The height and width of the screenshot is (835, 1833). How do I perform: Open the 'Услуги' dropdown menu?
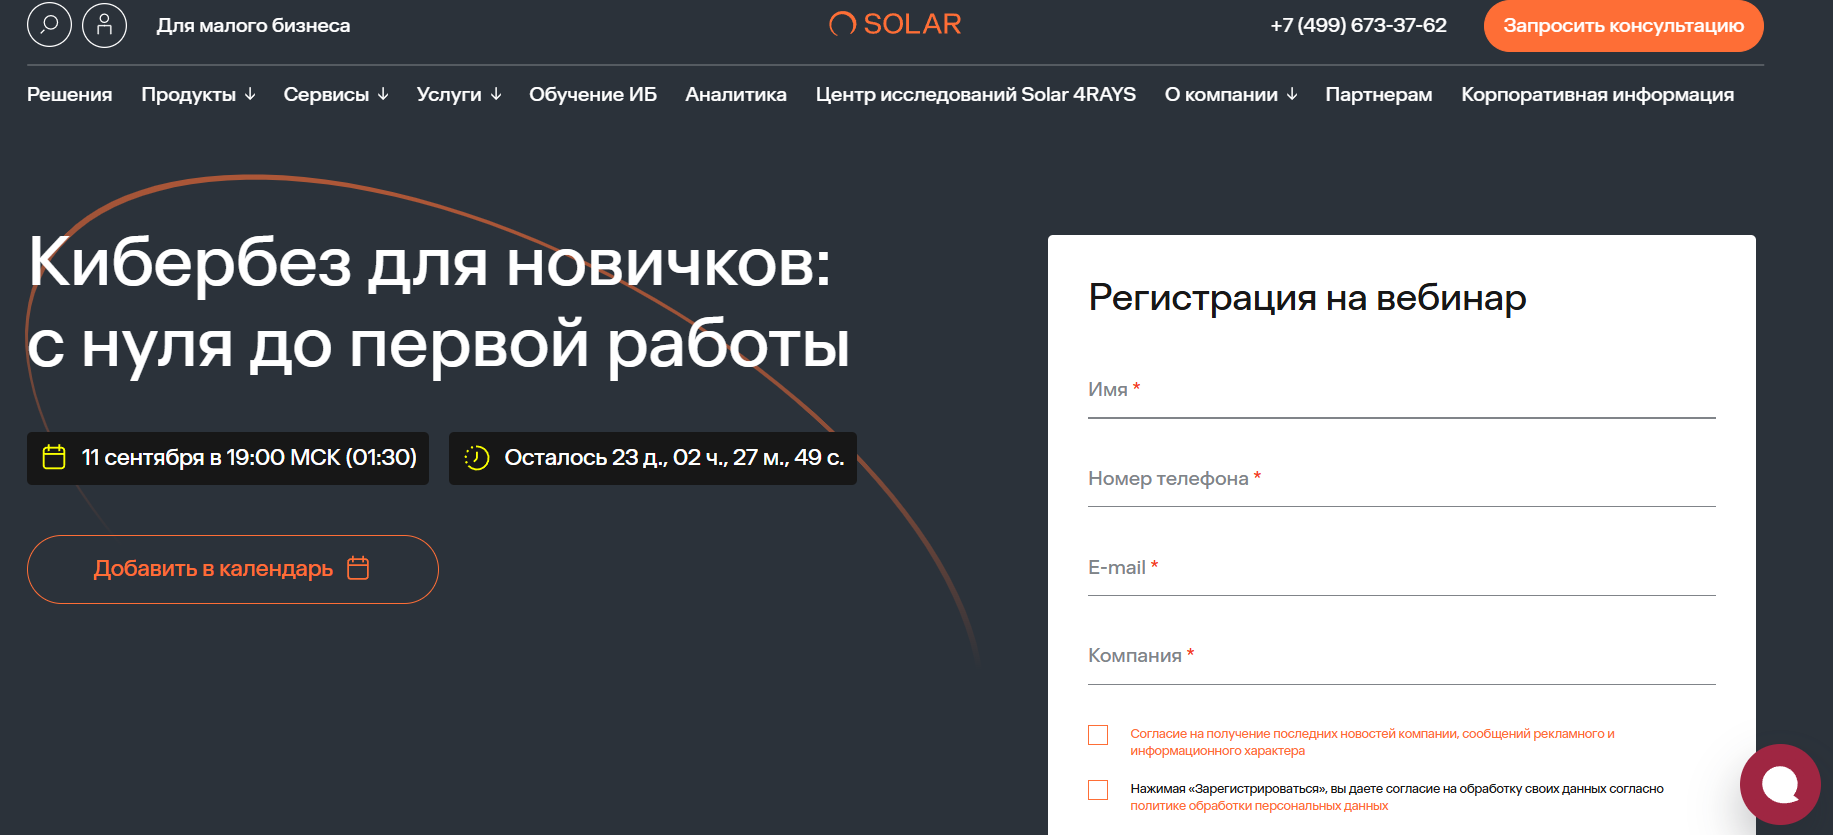[458, 94]
